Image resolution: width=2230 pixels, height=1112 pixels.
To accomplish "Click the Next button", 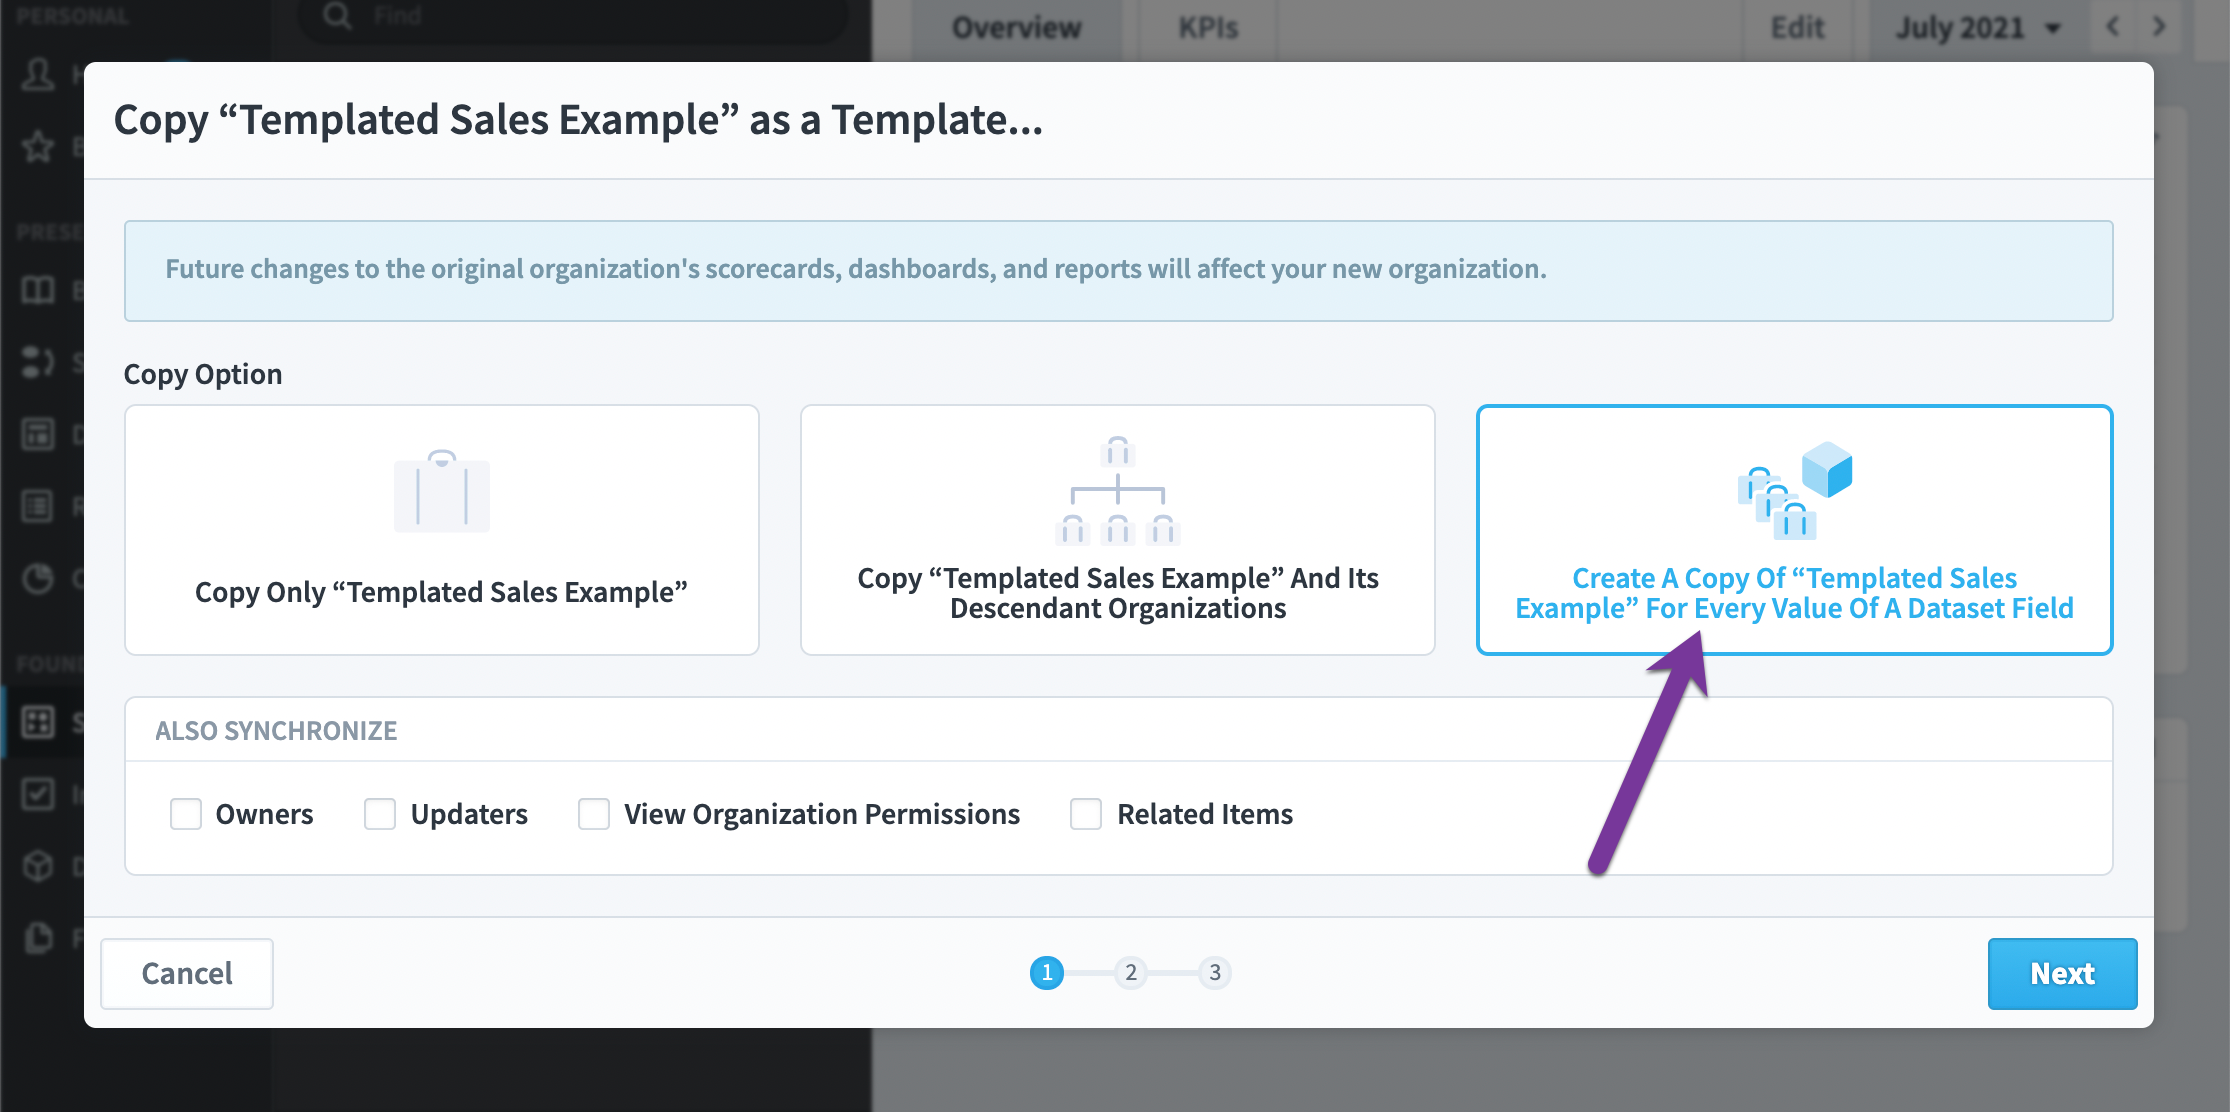I will click(x=2062, y=973).
